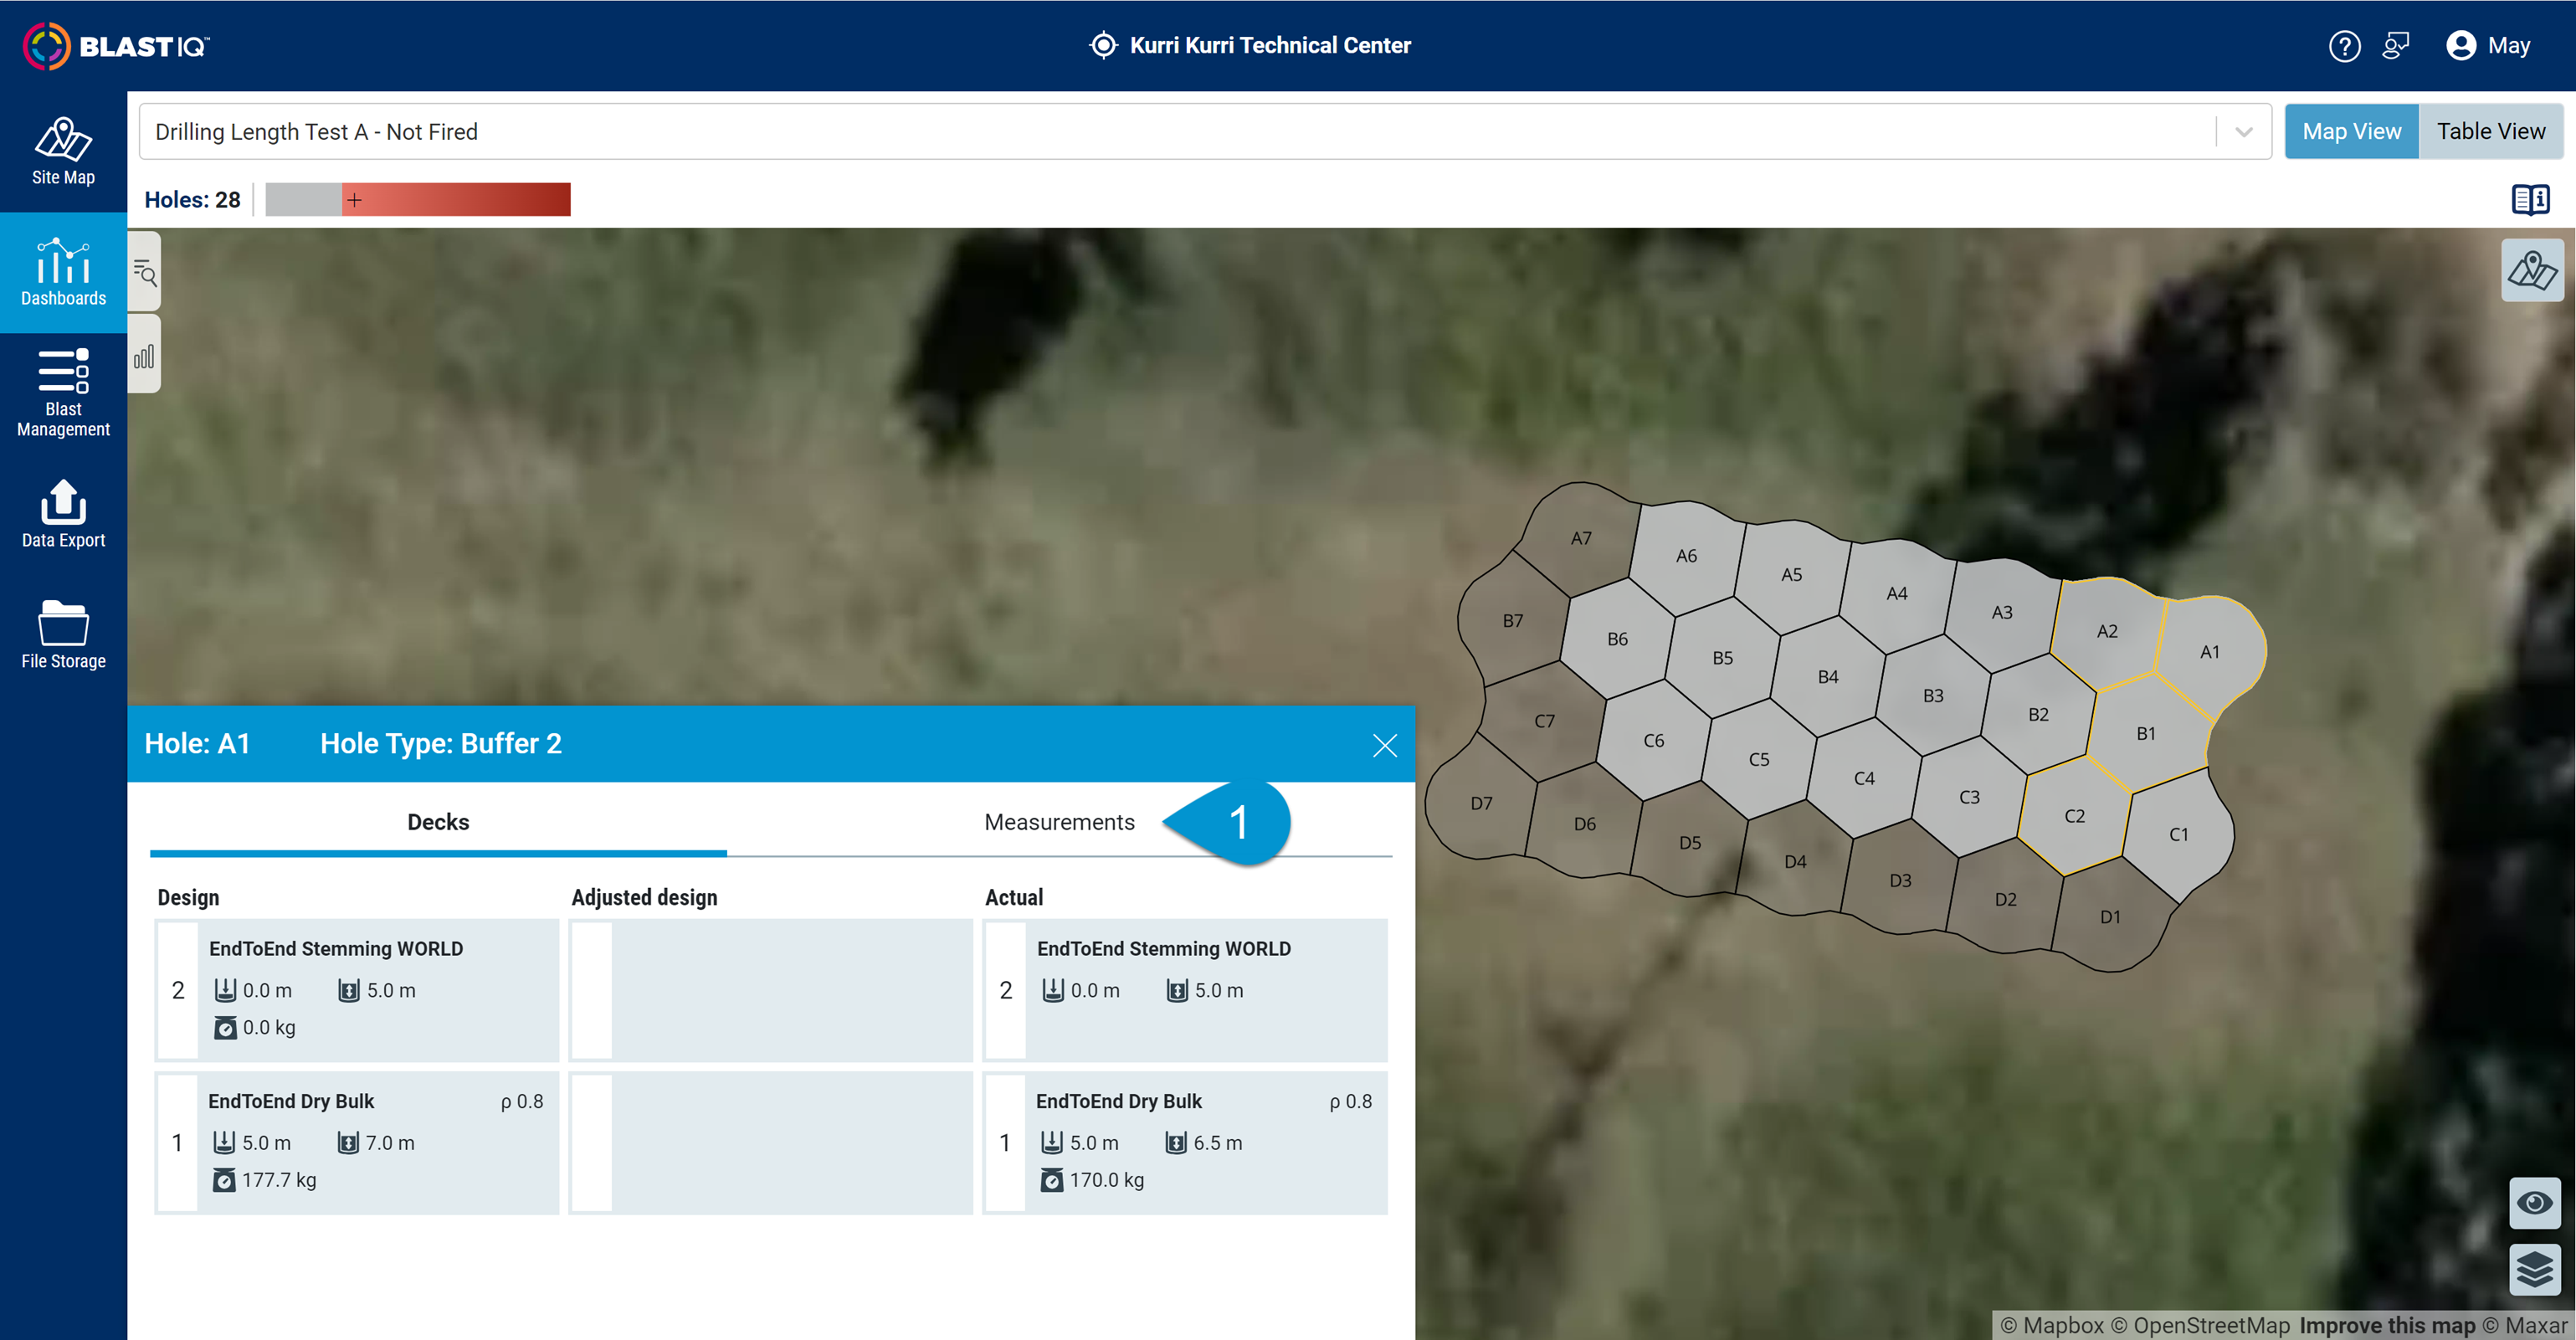Select hole A2 on the map
Screen dimensions: 2576x1340
(x=2107, y=632)
